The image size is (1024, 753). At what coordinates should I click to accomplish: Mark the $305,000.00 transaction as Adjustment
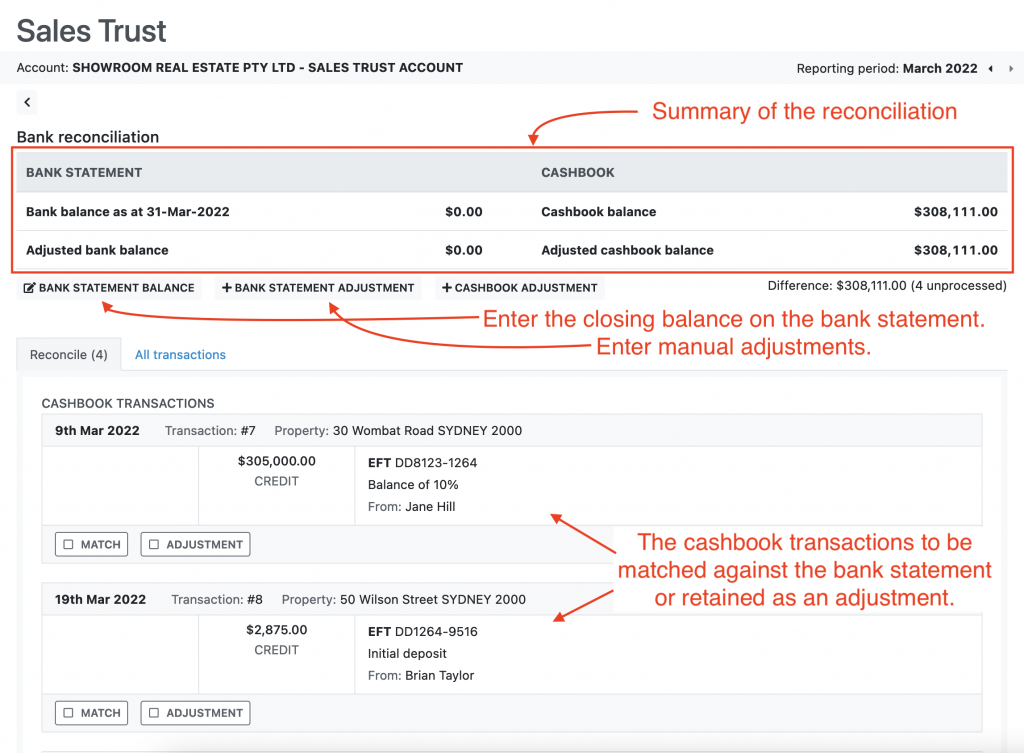(196, 545)
